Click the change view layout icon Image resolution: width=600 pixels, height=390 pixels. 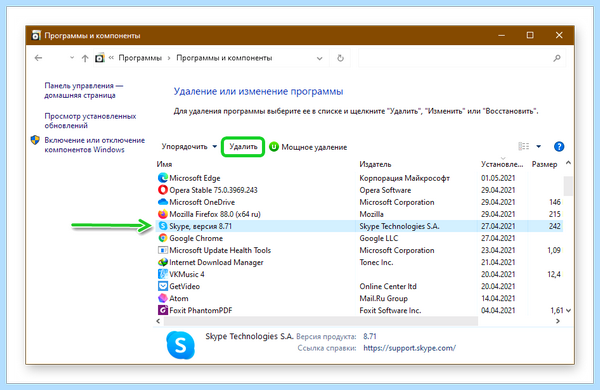click(x=523, y=146)
